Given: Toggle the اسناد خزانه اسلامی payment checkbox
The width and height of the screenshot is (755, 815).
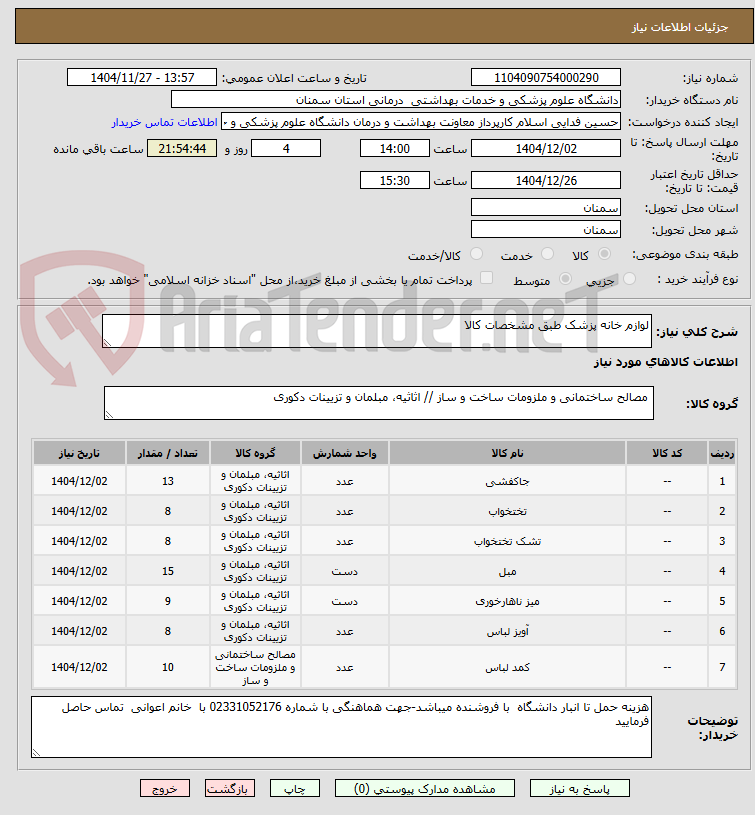Looking at the screenshot, I should point(486,278).
